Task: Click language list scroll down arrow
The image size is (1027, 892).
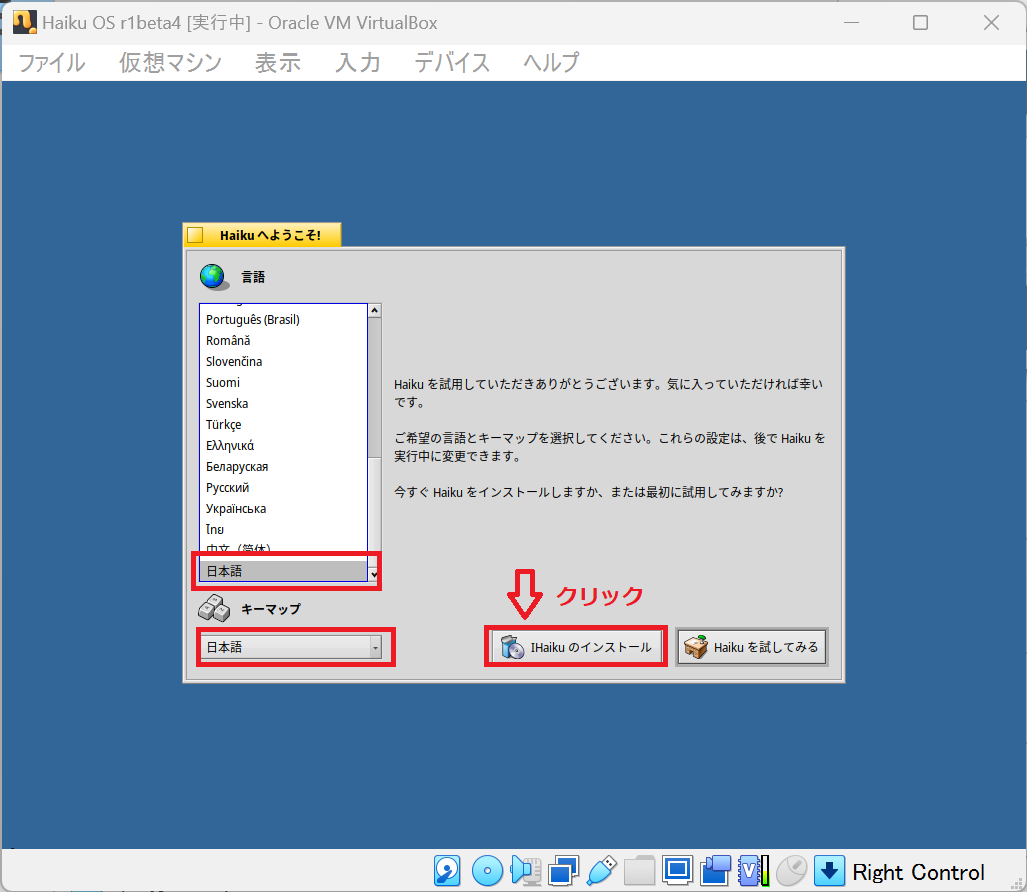Action: [375, 574]
